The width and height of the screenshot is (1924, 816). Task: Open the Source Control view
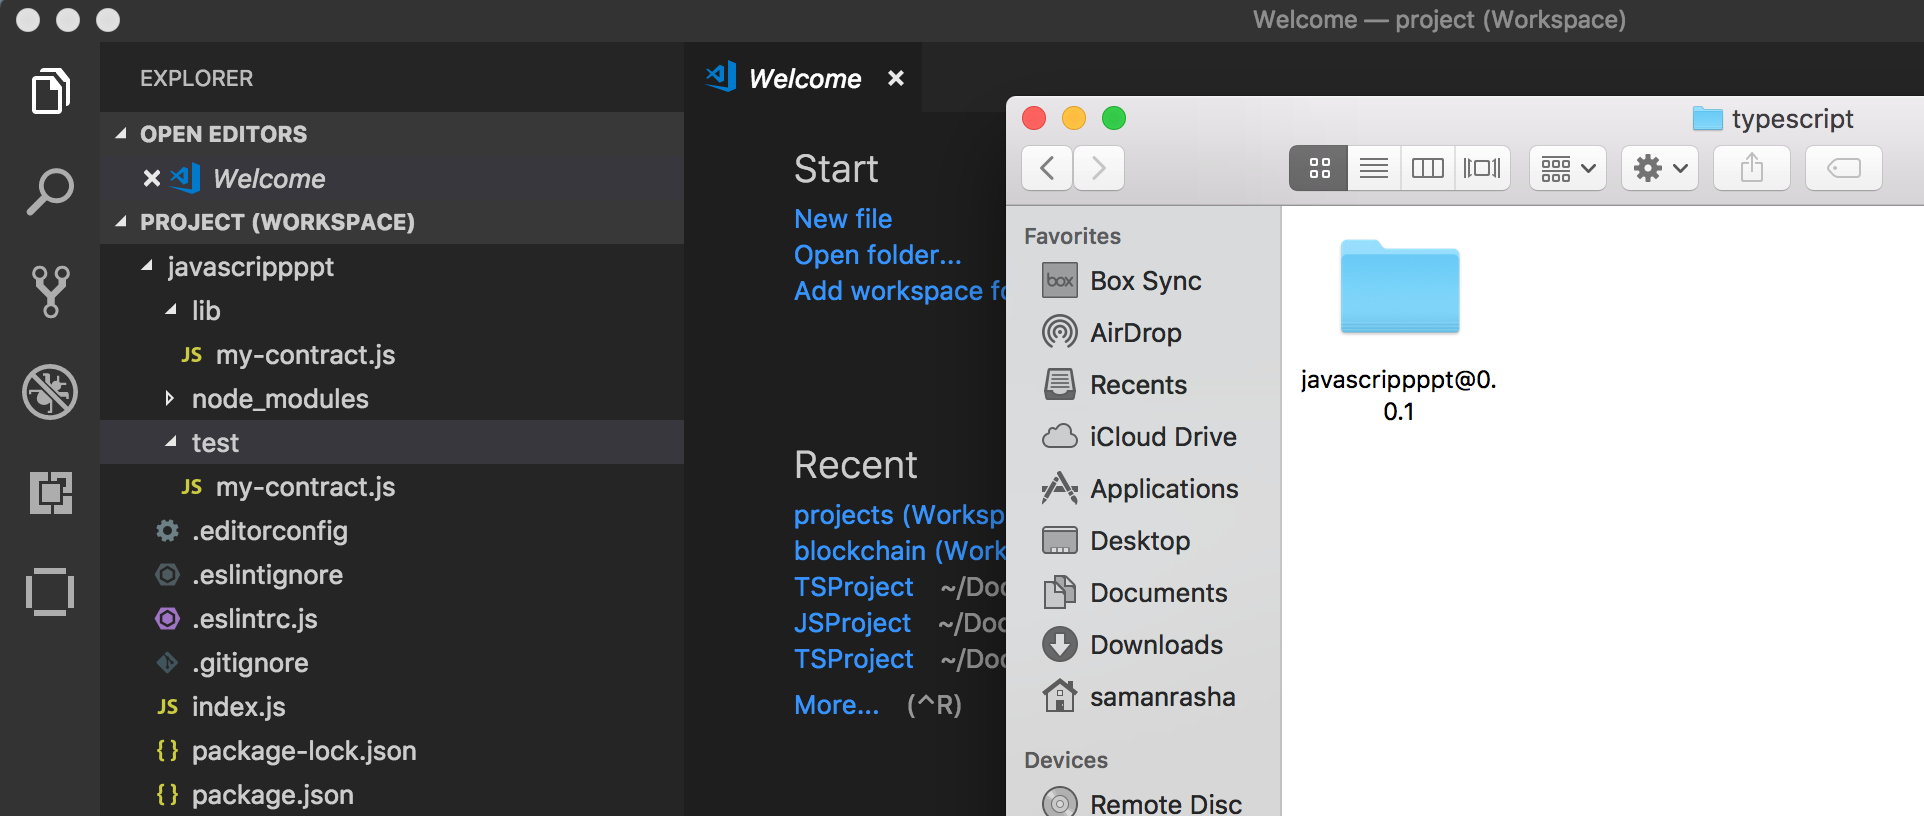tap(50, 291)
